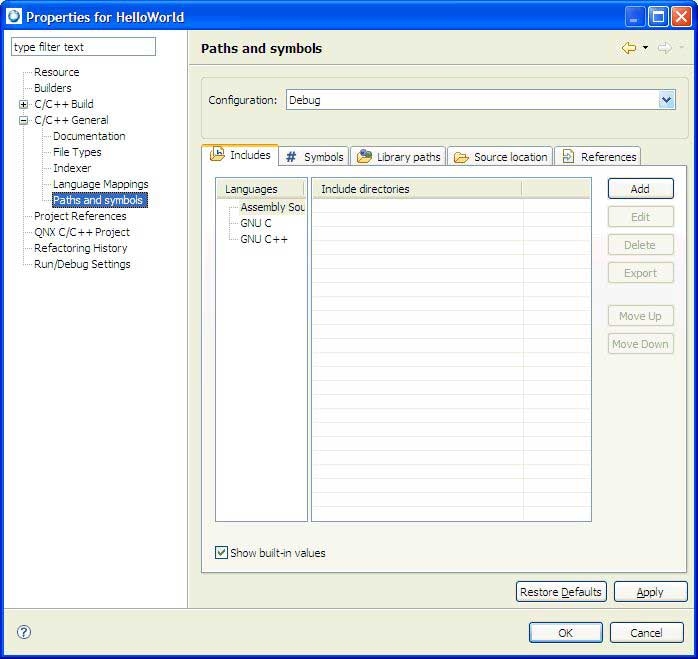This screenshot has height=659, width=698.
Task: Toggle the Show built-in values checkbox
Action: tap(222, 553)
